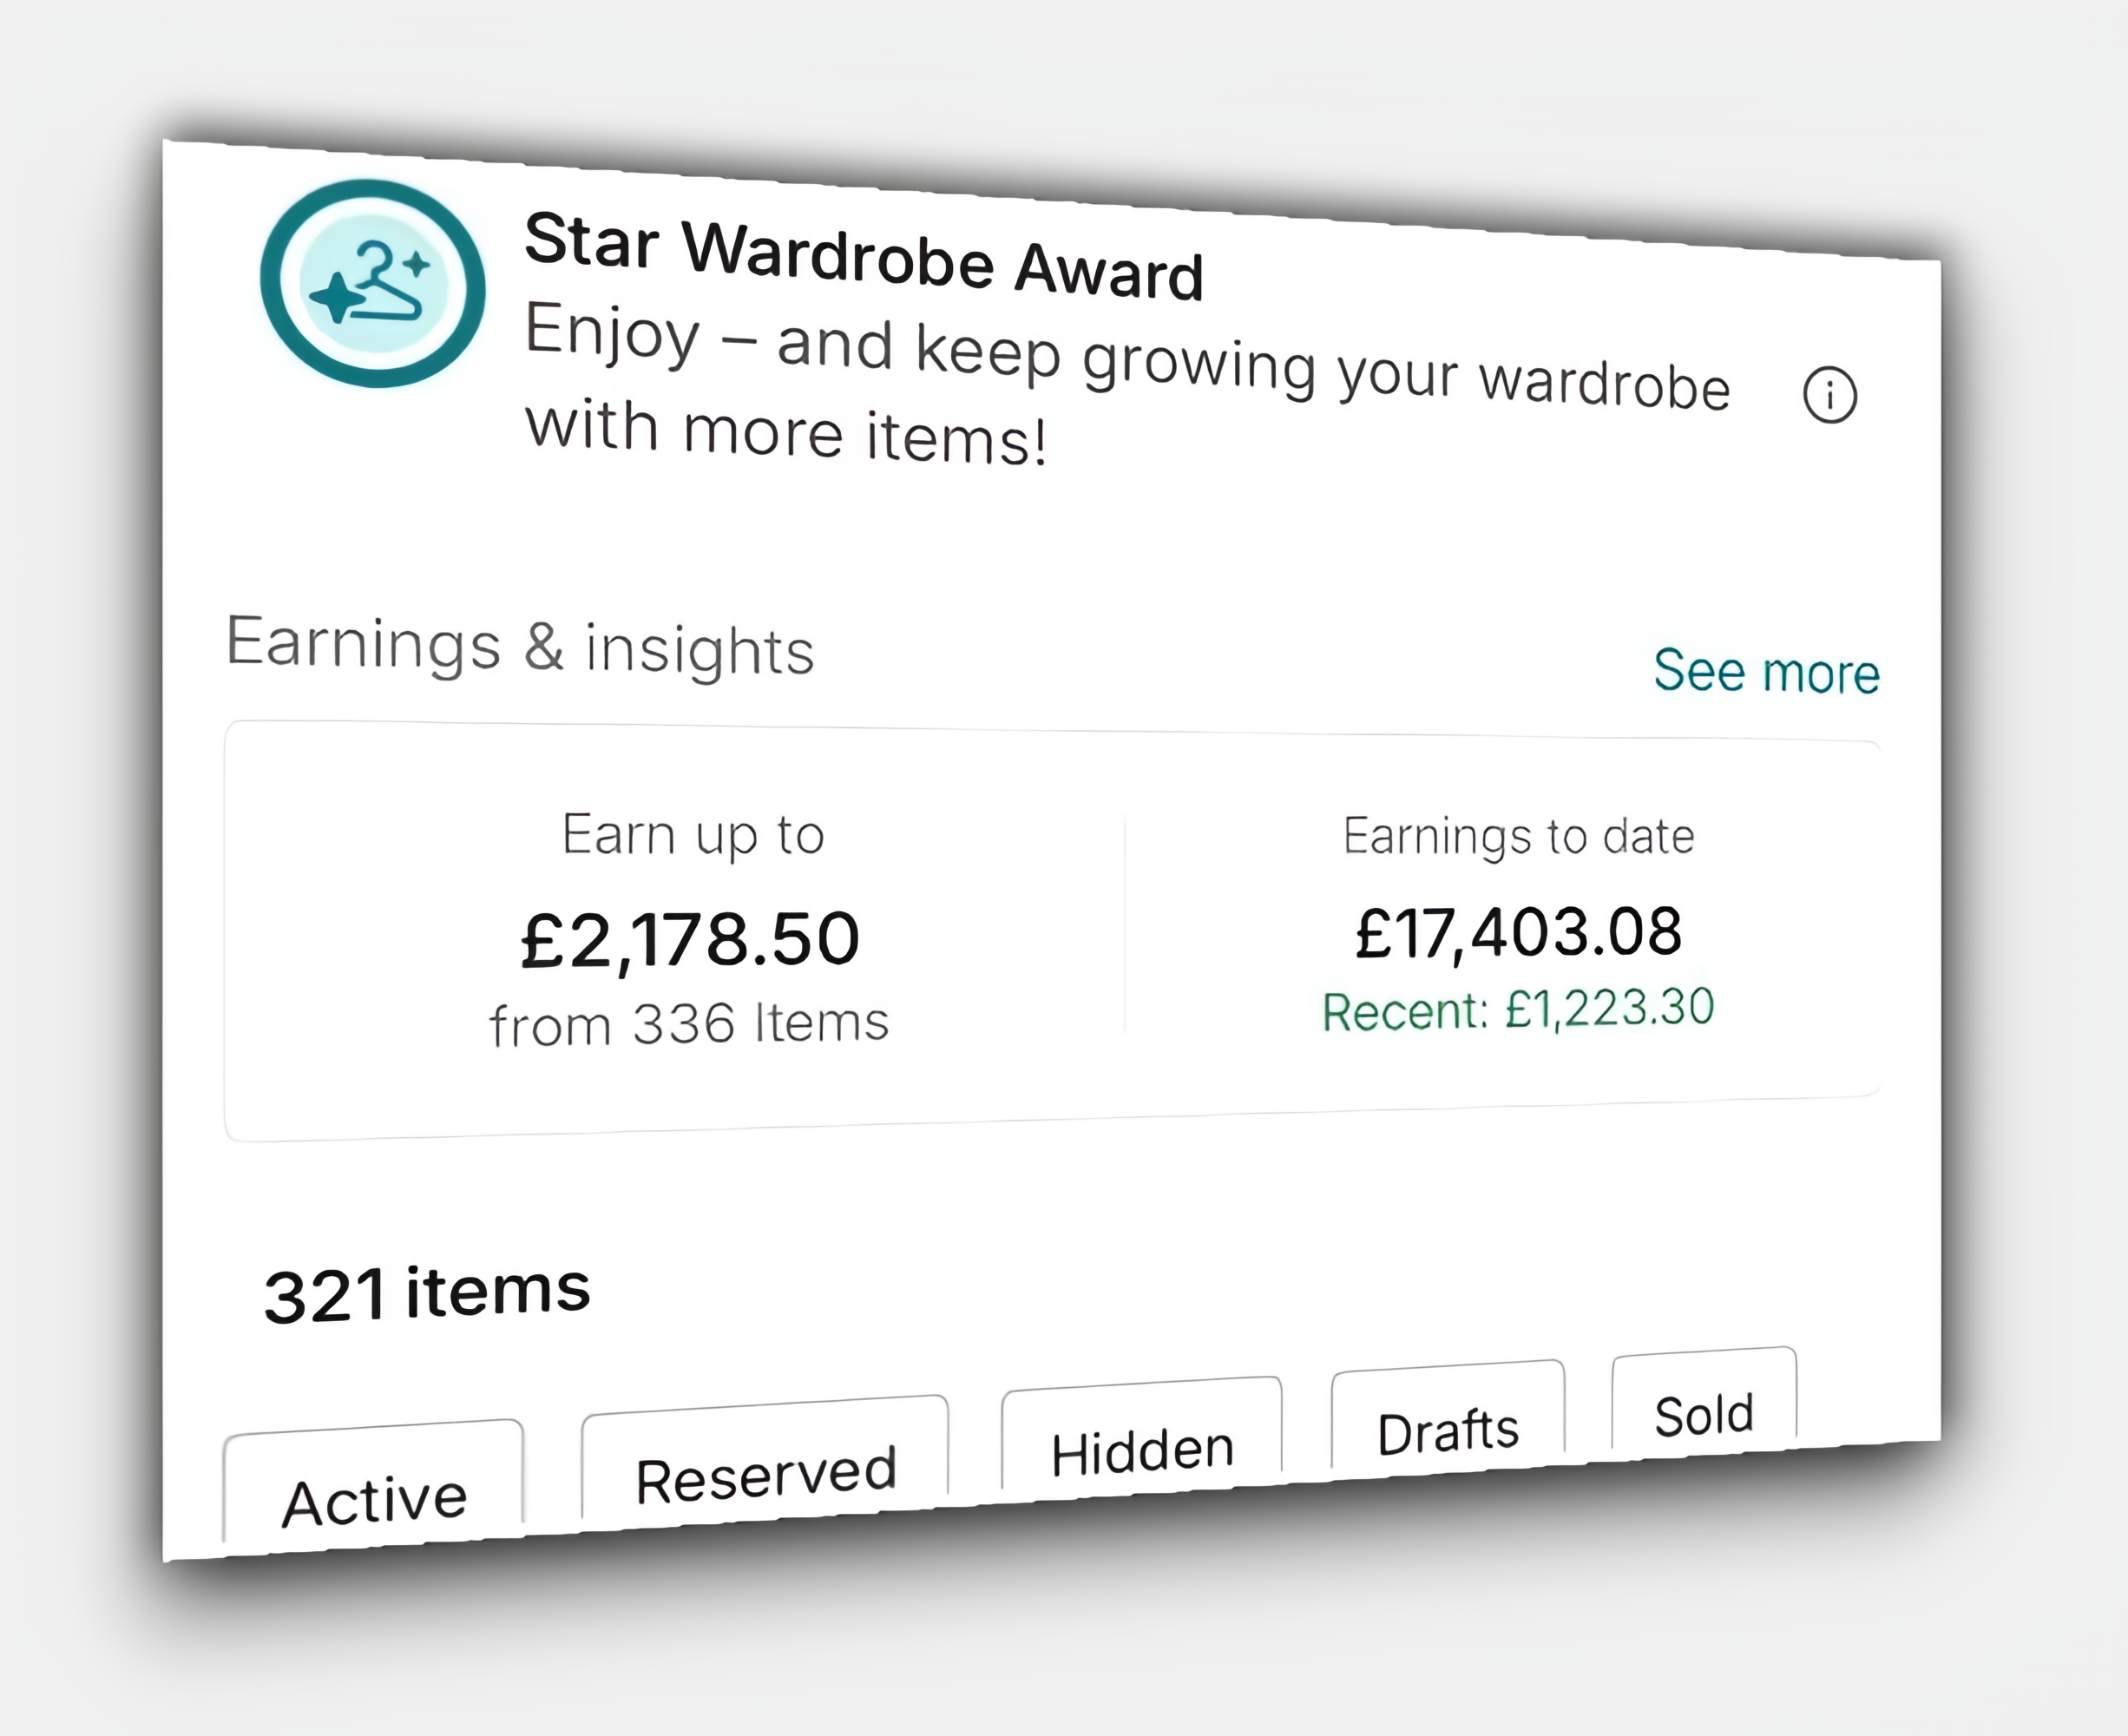Select the Drafts tab
Viewport: 2128px width, 1736px height.
tap(1448, 1430)
